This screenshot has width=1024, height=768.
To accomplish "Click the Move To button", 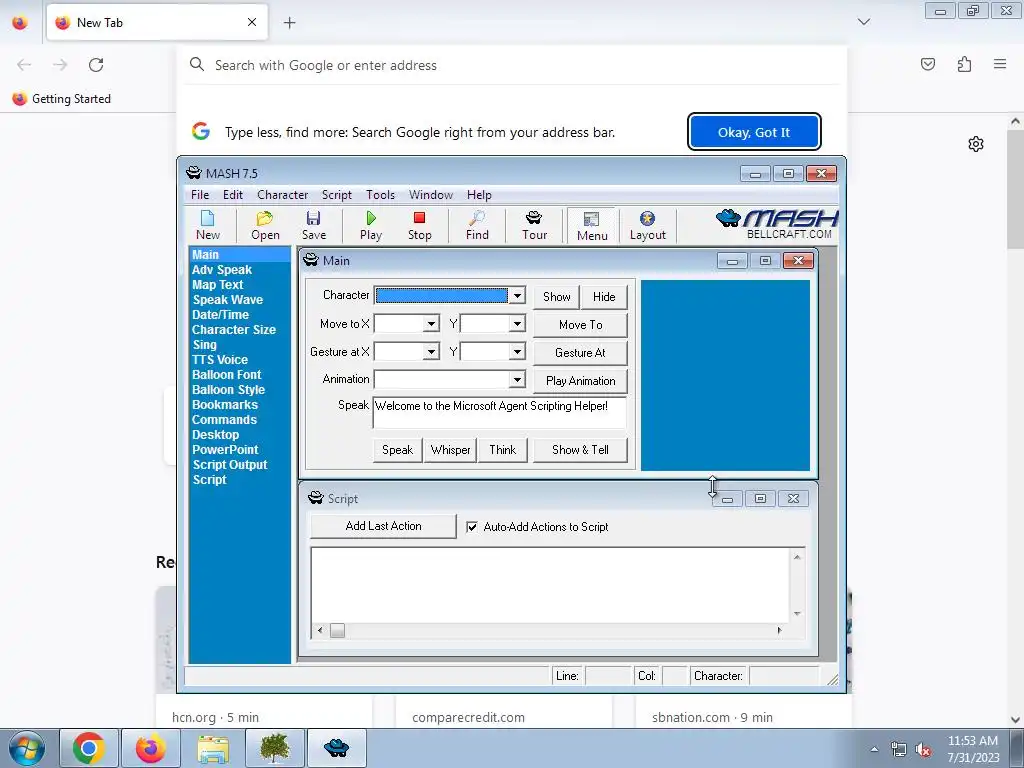I will [581, 325].
